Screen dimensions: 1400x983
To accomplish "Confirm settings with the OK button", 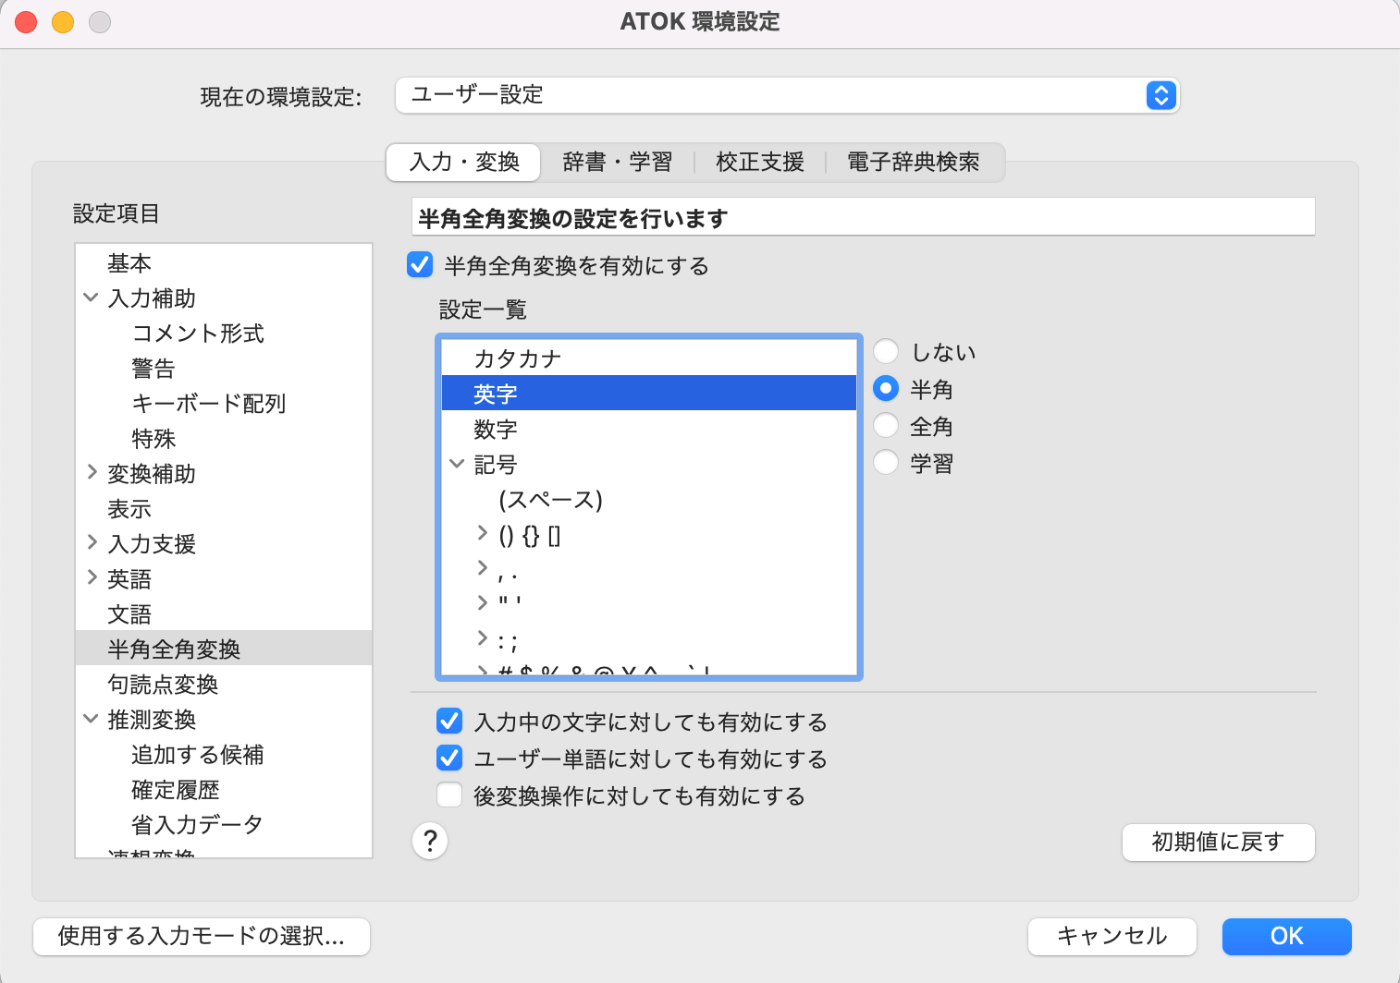I will click(x=1287, y=936).
